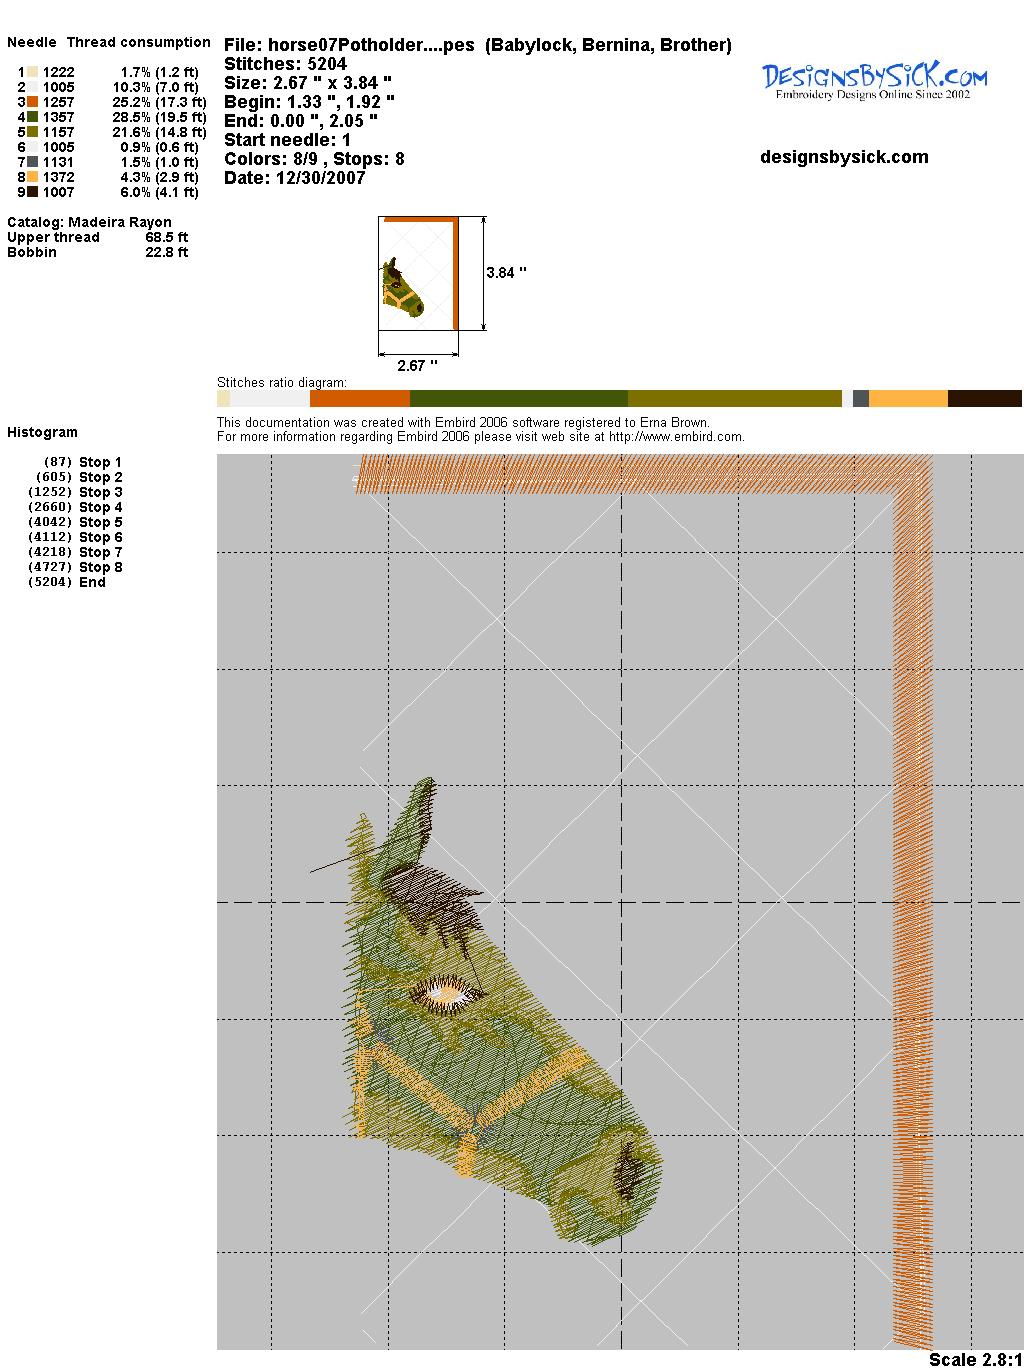Select the needle 7 gray thread swatch

coord(32,162)
